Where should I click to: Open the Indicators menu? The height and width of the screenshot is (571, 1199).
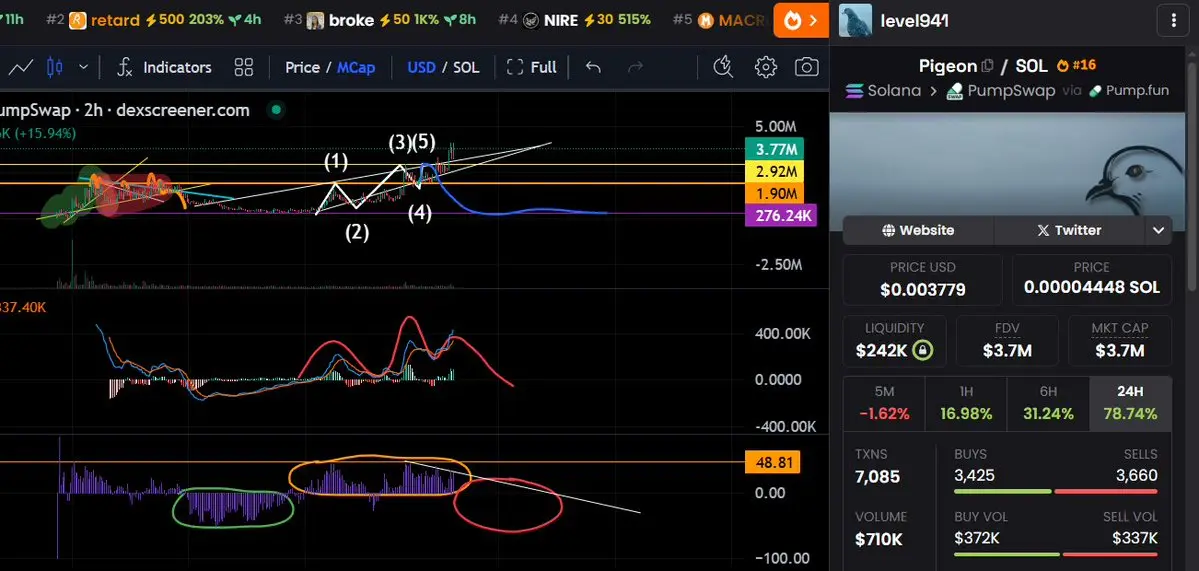pos(164,67)
